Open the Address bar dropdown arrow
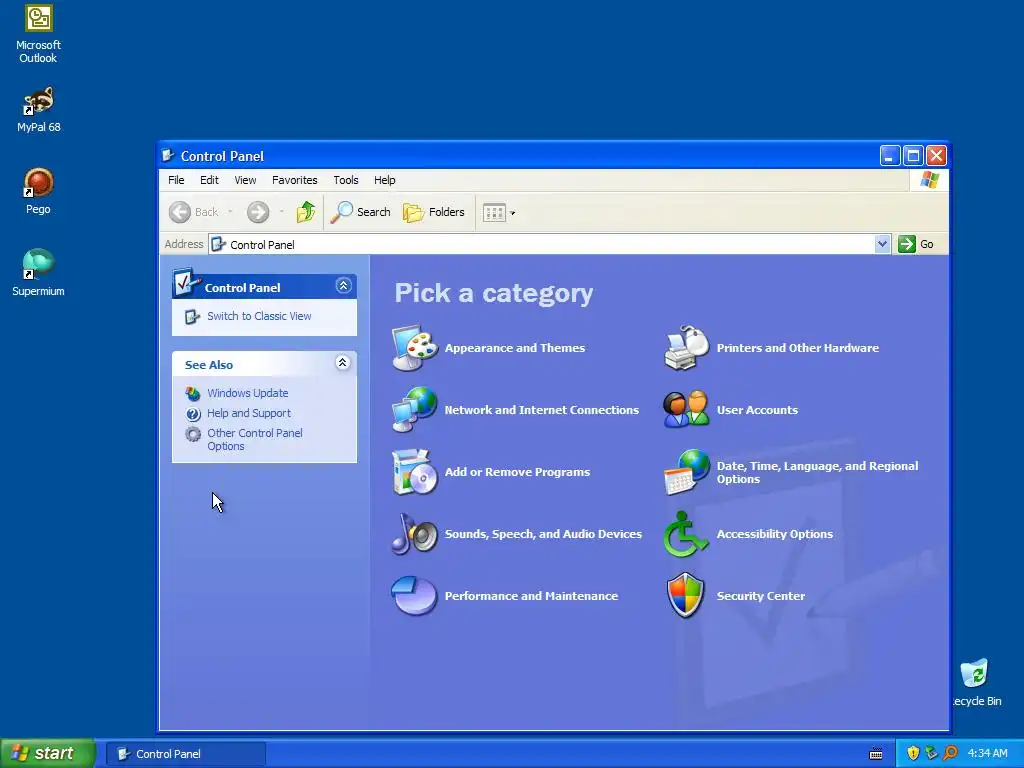This screenshot has width=1024, height=768. (x=882, y=244)
